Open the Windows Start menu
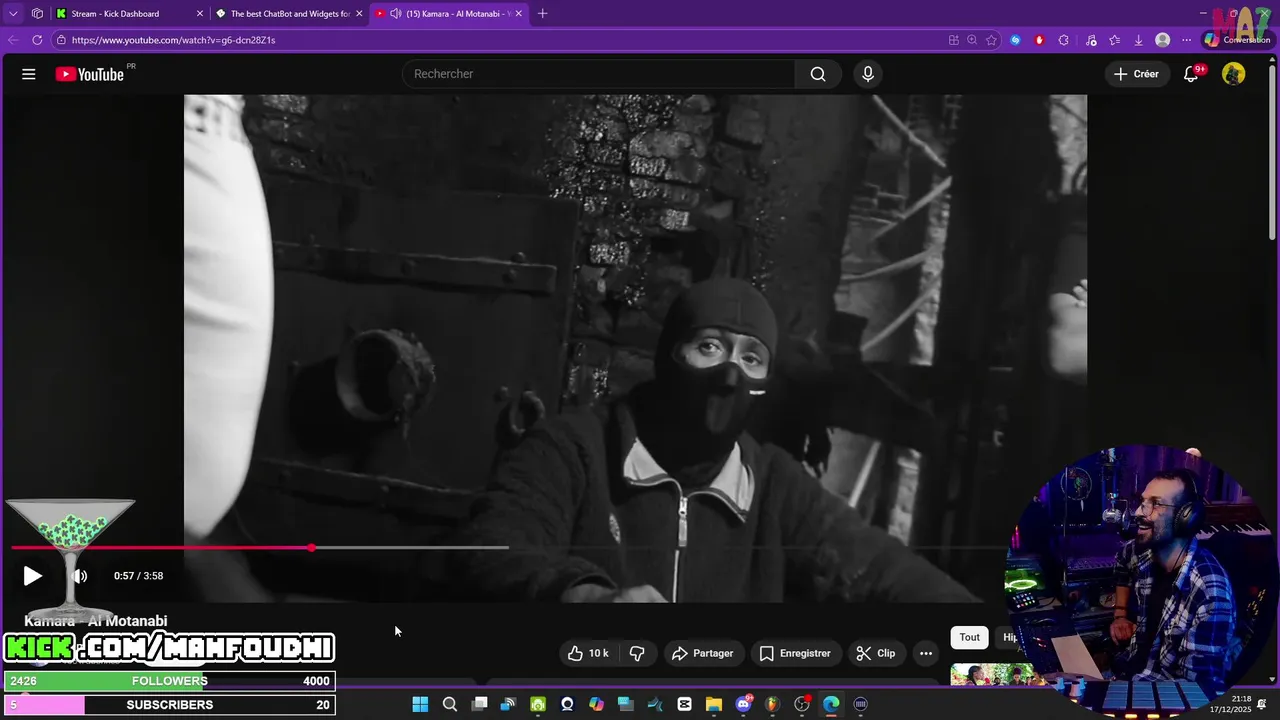The image size is (1280, 720). tap(420, 704)
